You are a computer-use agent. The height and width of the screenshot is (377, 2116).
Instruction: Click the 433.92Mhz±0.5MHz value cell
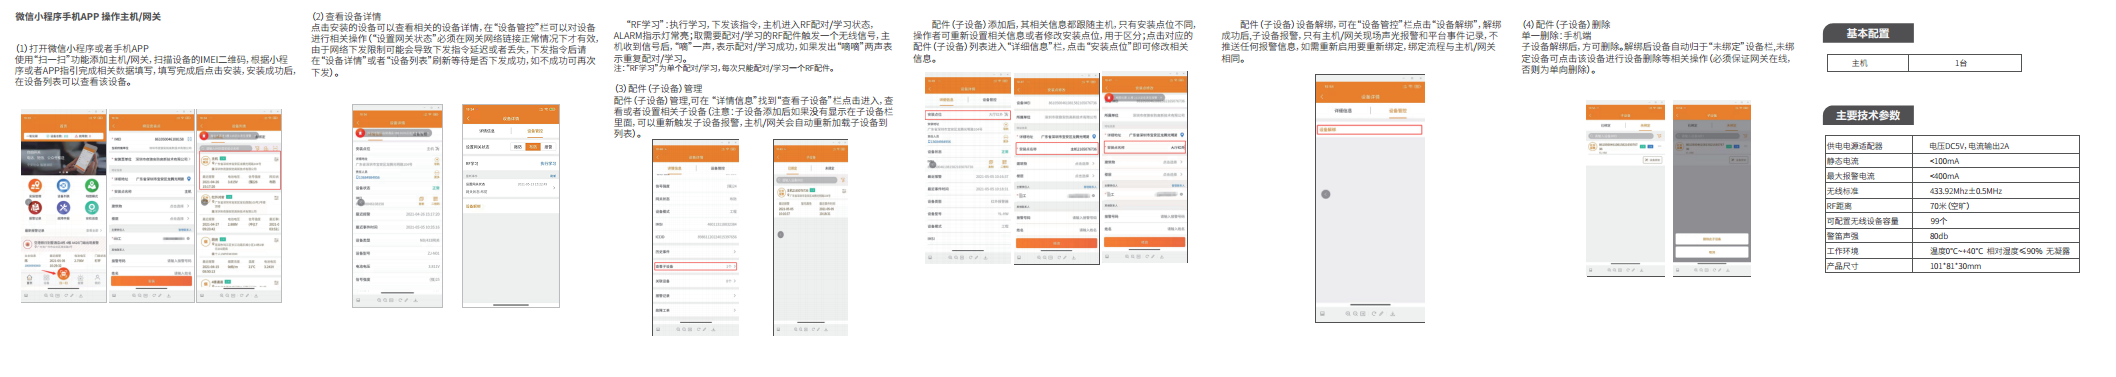tap(1995, 191)
